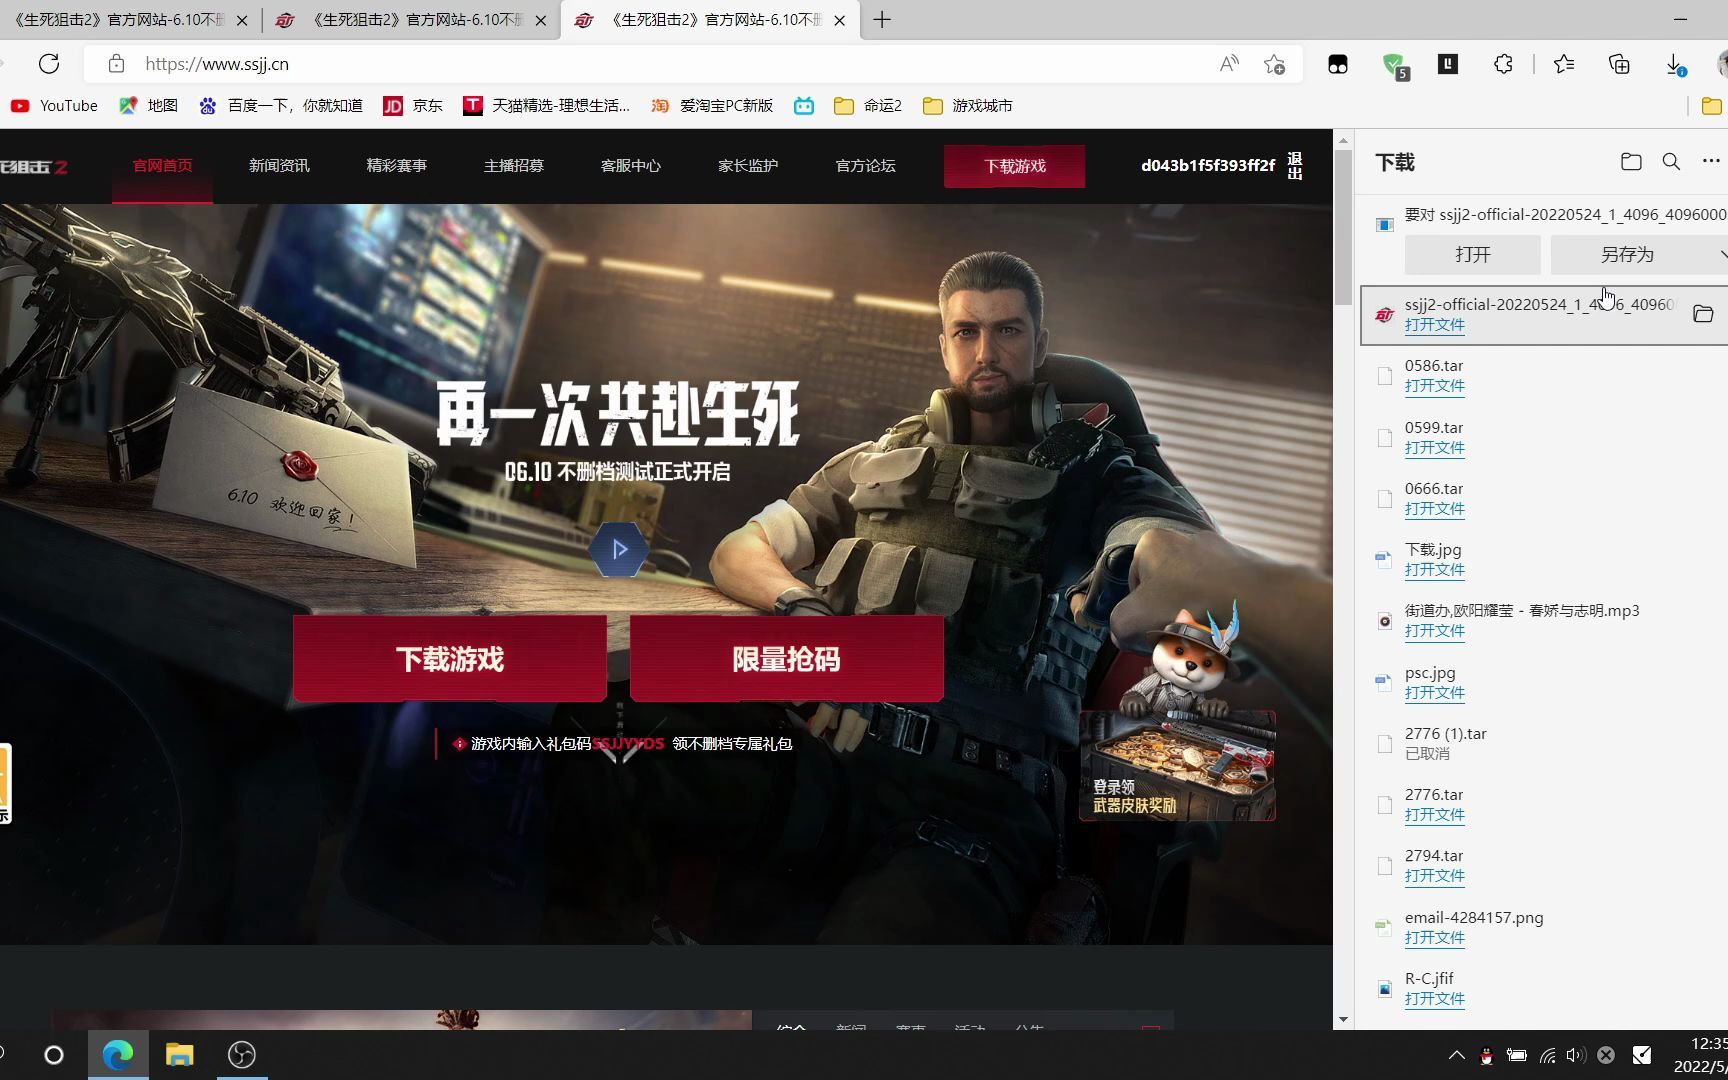Search downloads magnifier icon
The height and width of the screenshot is (1080, 1728).
click(x=1671, y=161)
